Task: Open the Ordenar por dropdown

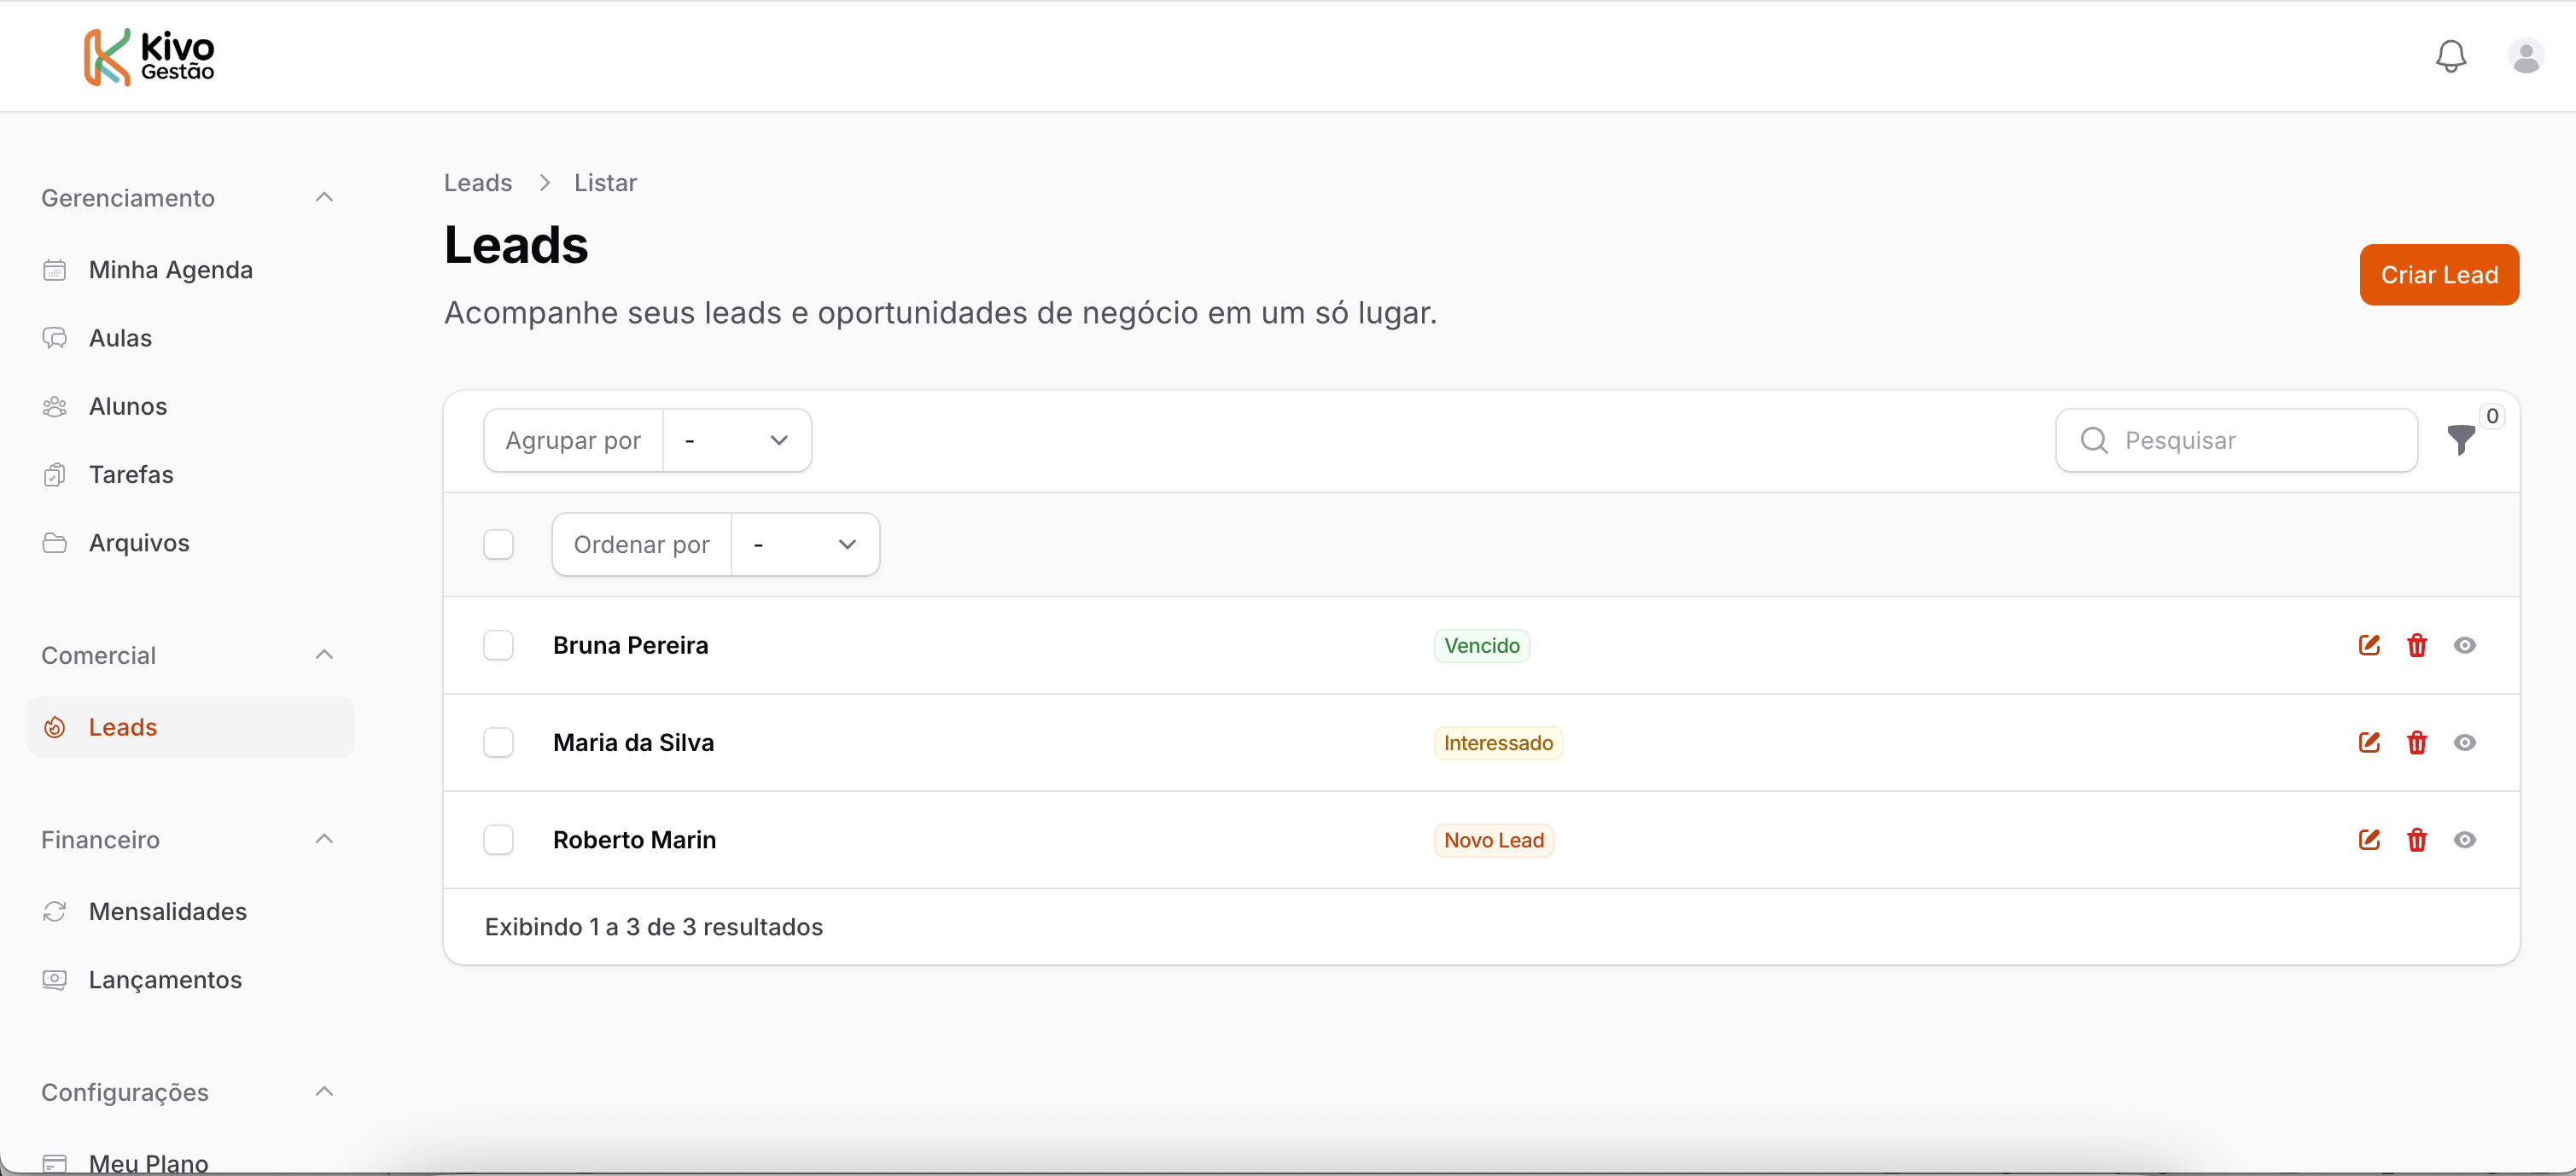Action: (x=804, y=544)
